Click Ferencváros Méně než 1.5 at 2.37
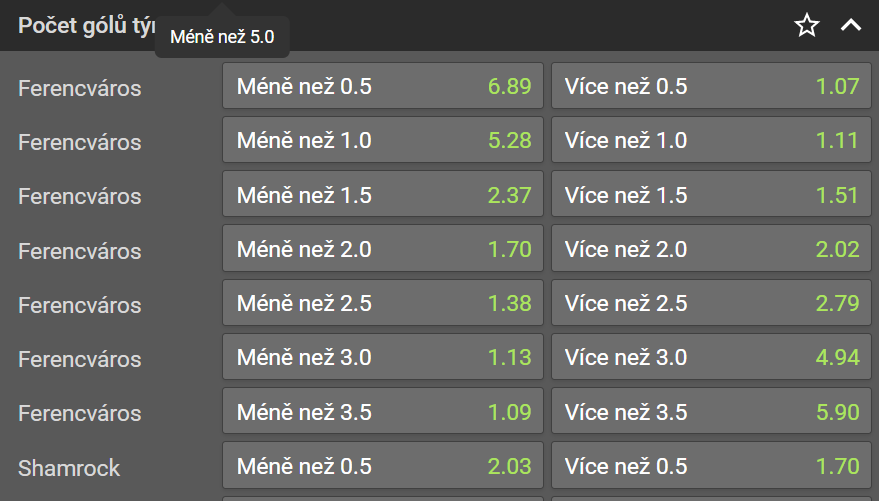 383,194
